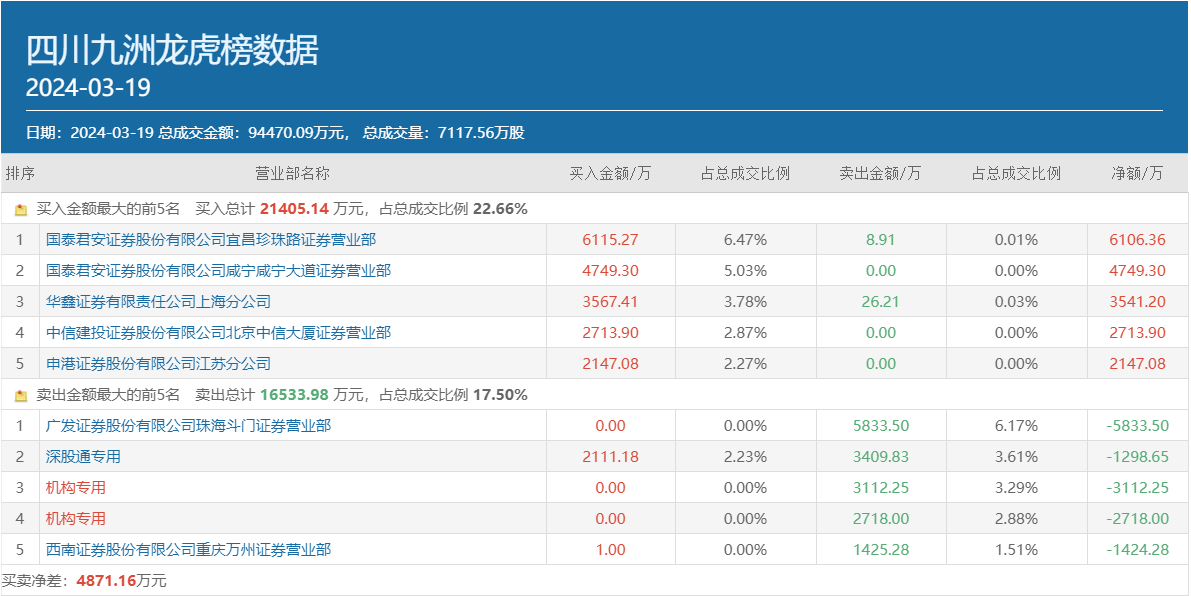Image resolution: width=1191 pixels, height=596 pixels.
Task: Click the 卖出金额/万 column header
Action: click(x=880, y=174)
